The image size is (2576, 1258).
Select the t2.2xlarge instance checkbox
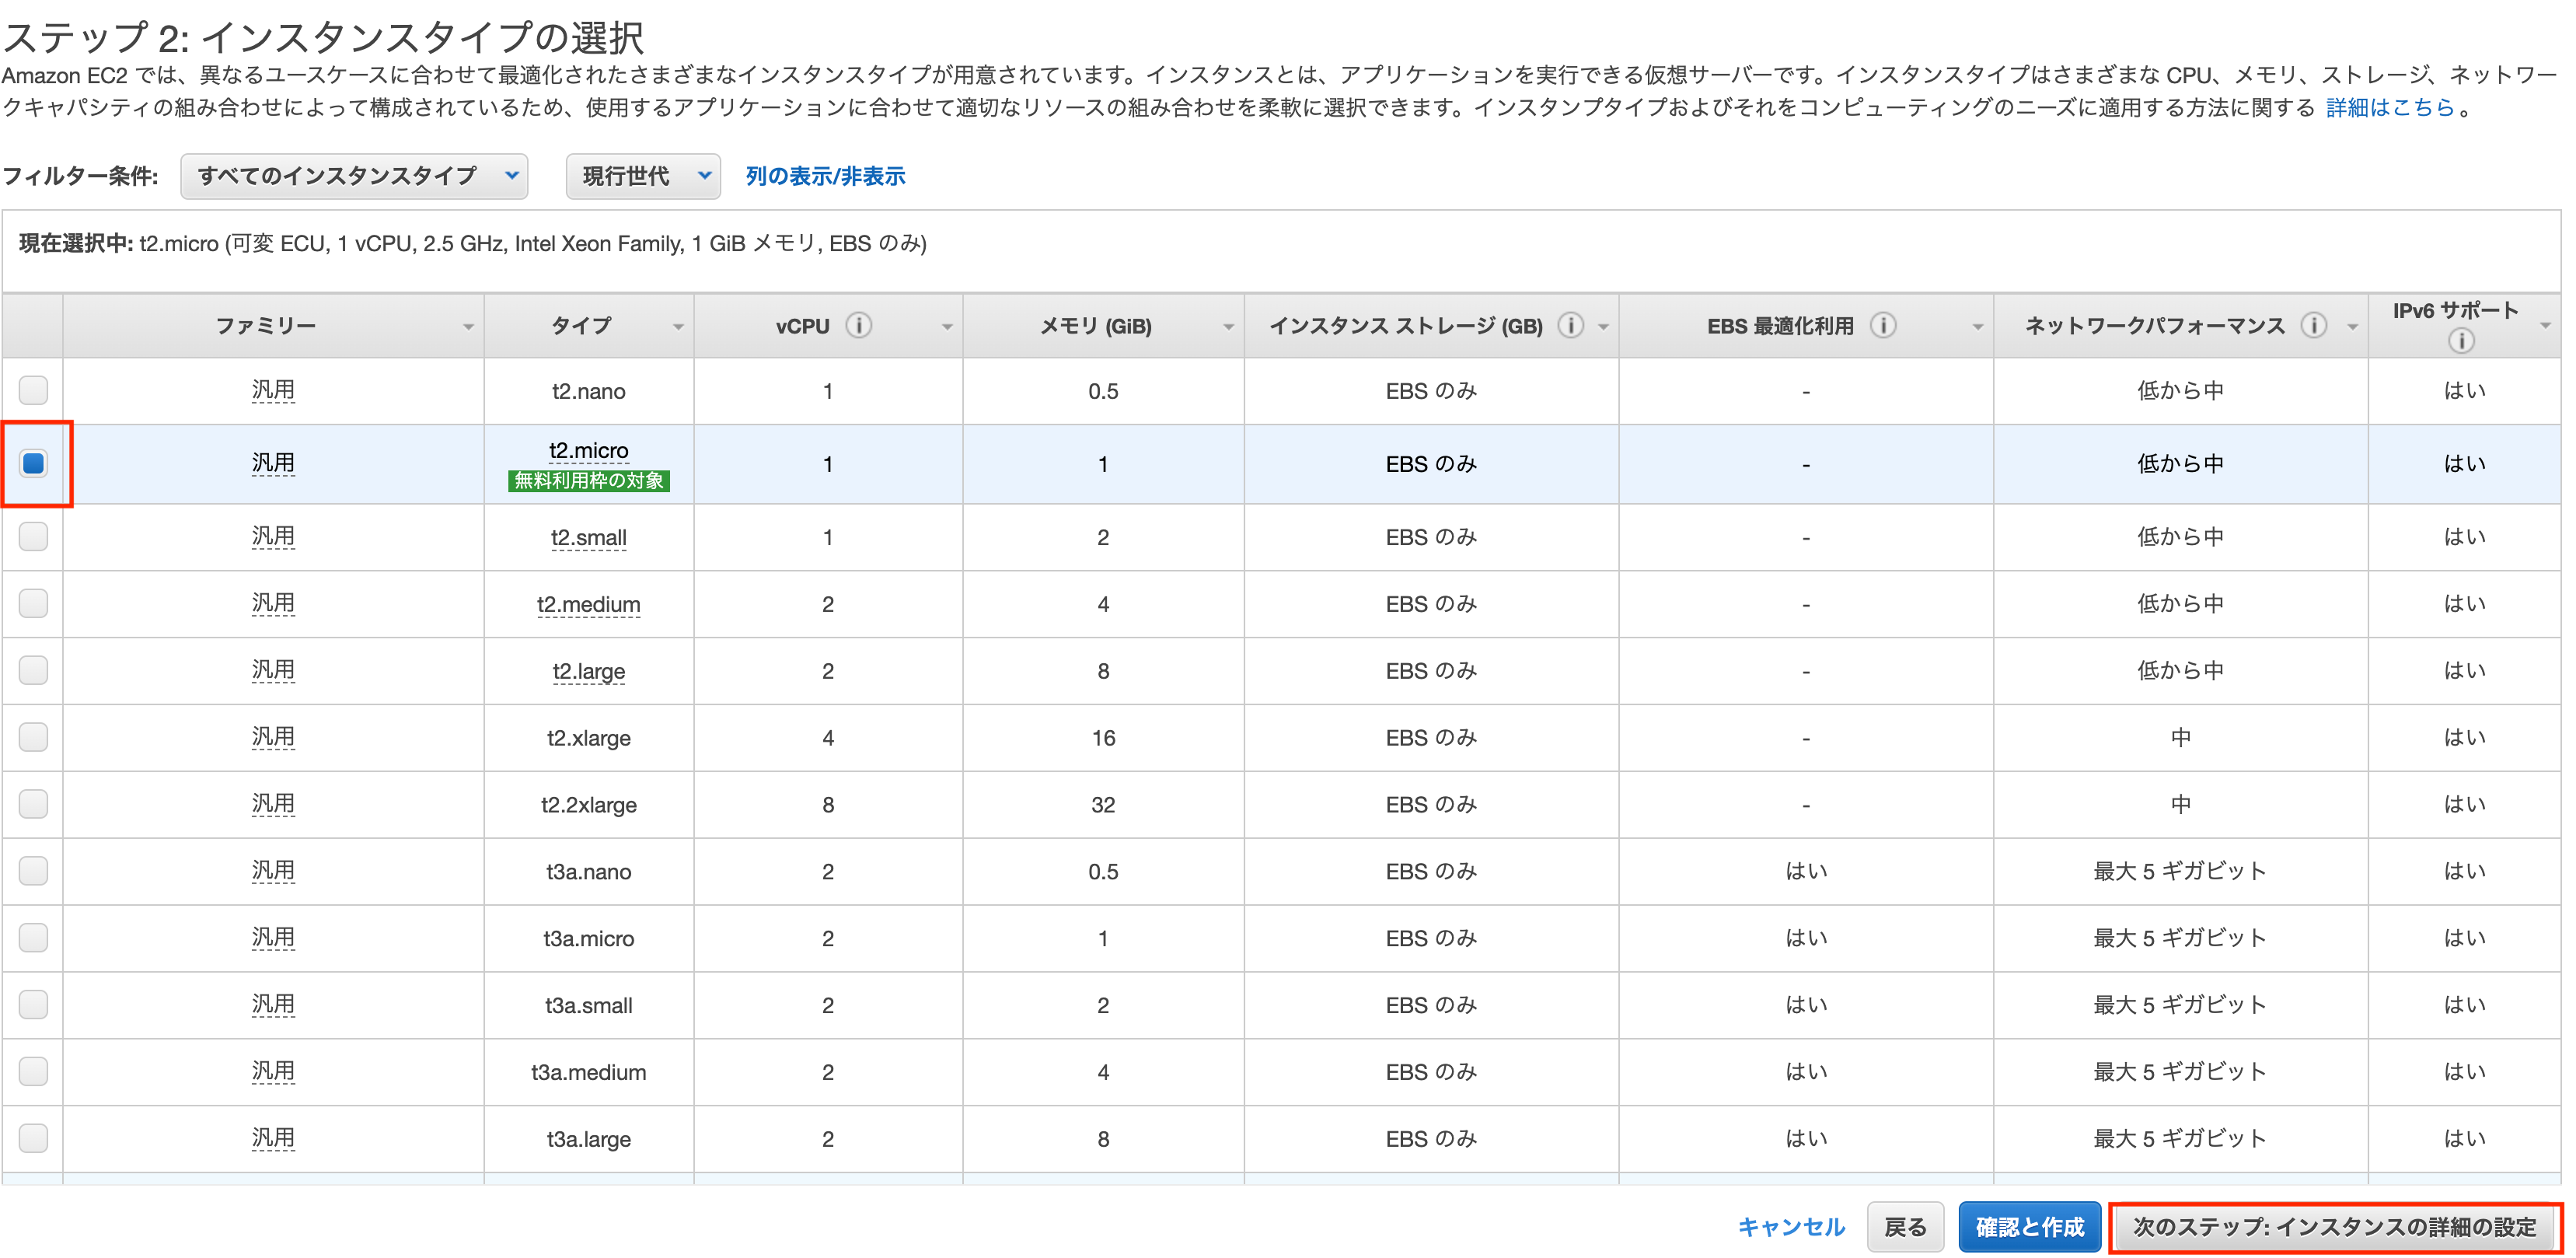[33, 804]
